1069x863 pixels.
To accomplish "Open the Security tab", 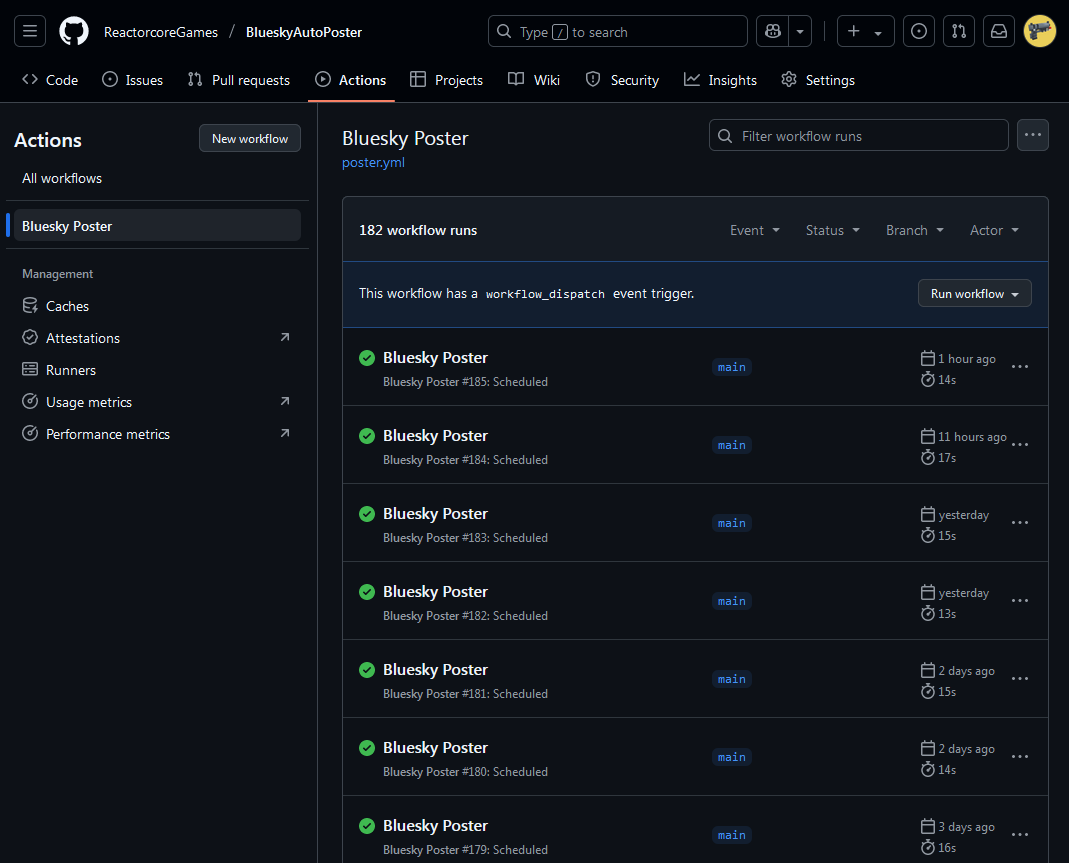I will [622, 80].
